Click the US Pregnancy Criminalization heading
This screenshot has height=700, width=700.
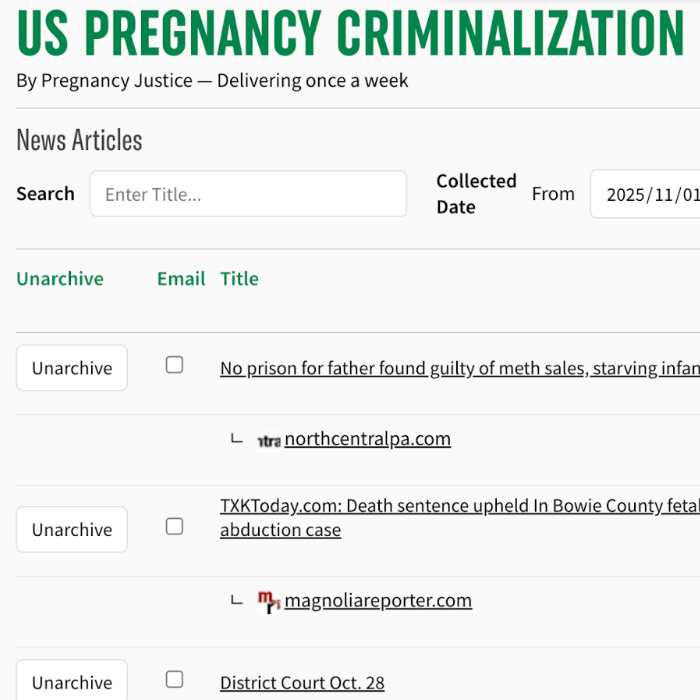click(350, 33)
